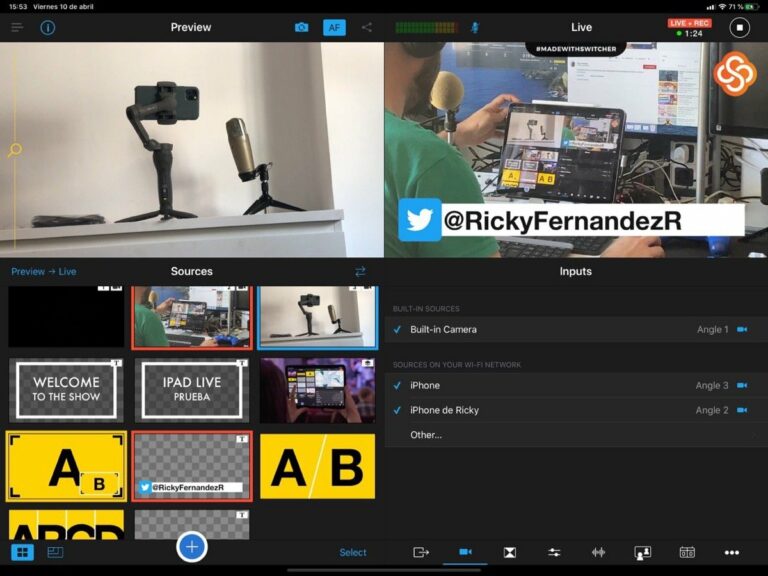The height and width of the screenshot is (576, 768).
Task: Tap camera icon beside Angle 2
Action: [x=742, y=410]
